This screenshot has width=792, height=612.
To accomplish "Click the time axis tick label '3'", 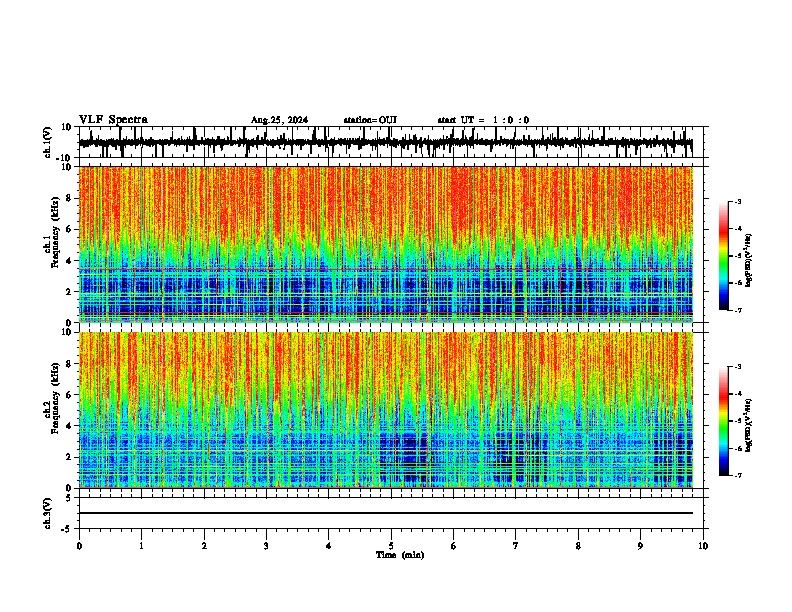I will point(266,546).
